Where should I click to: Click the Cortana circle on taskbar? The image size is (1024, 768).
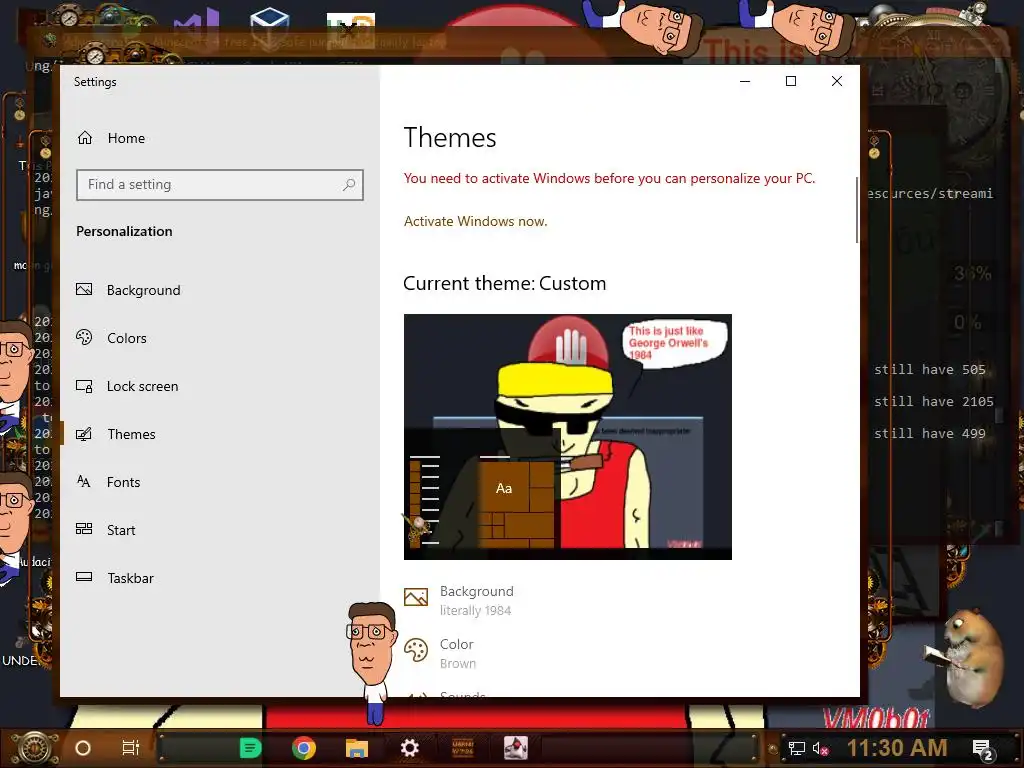click(83, 748)
